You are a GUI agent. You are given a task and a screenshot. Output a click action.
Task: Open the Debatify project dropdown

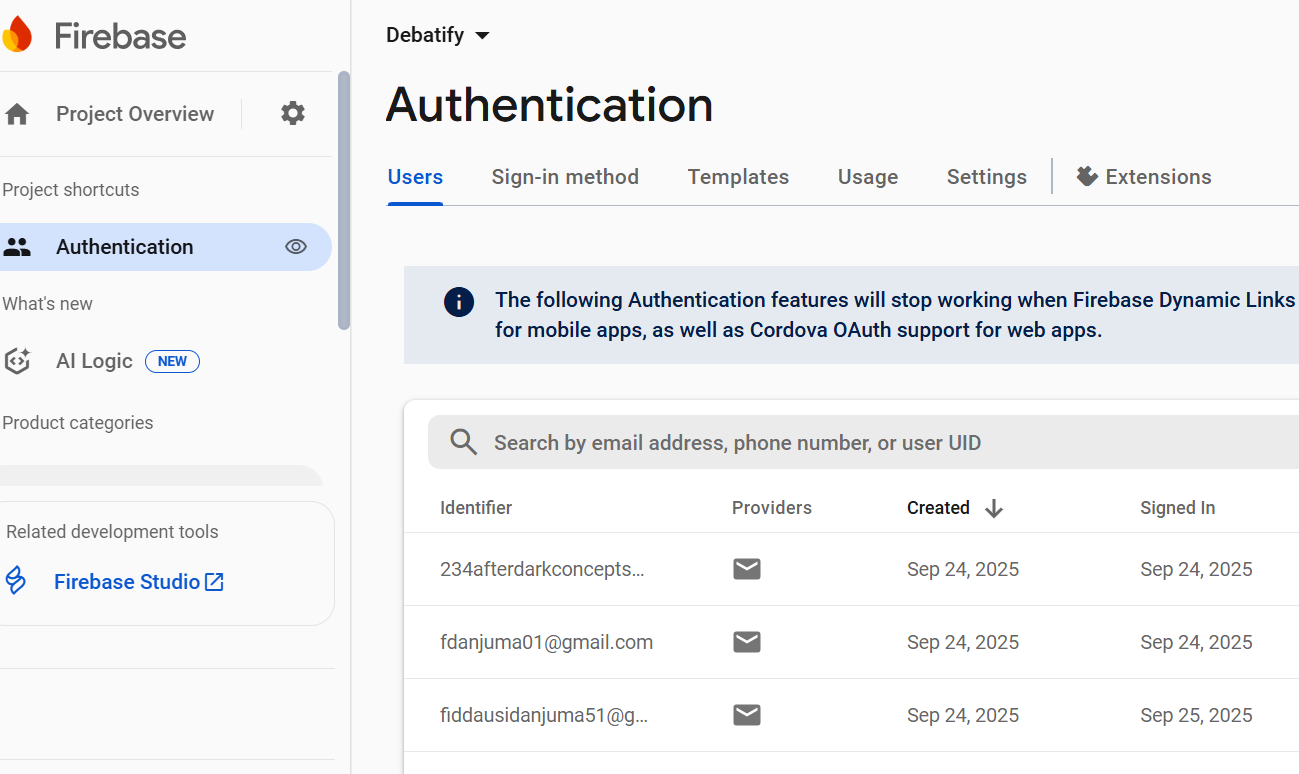(438, 35)
